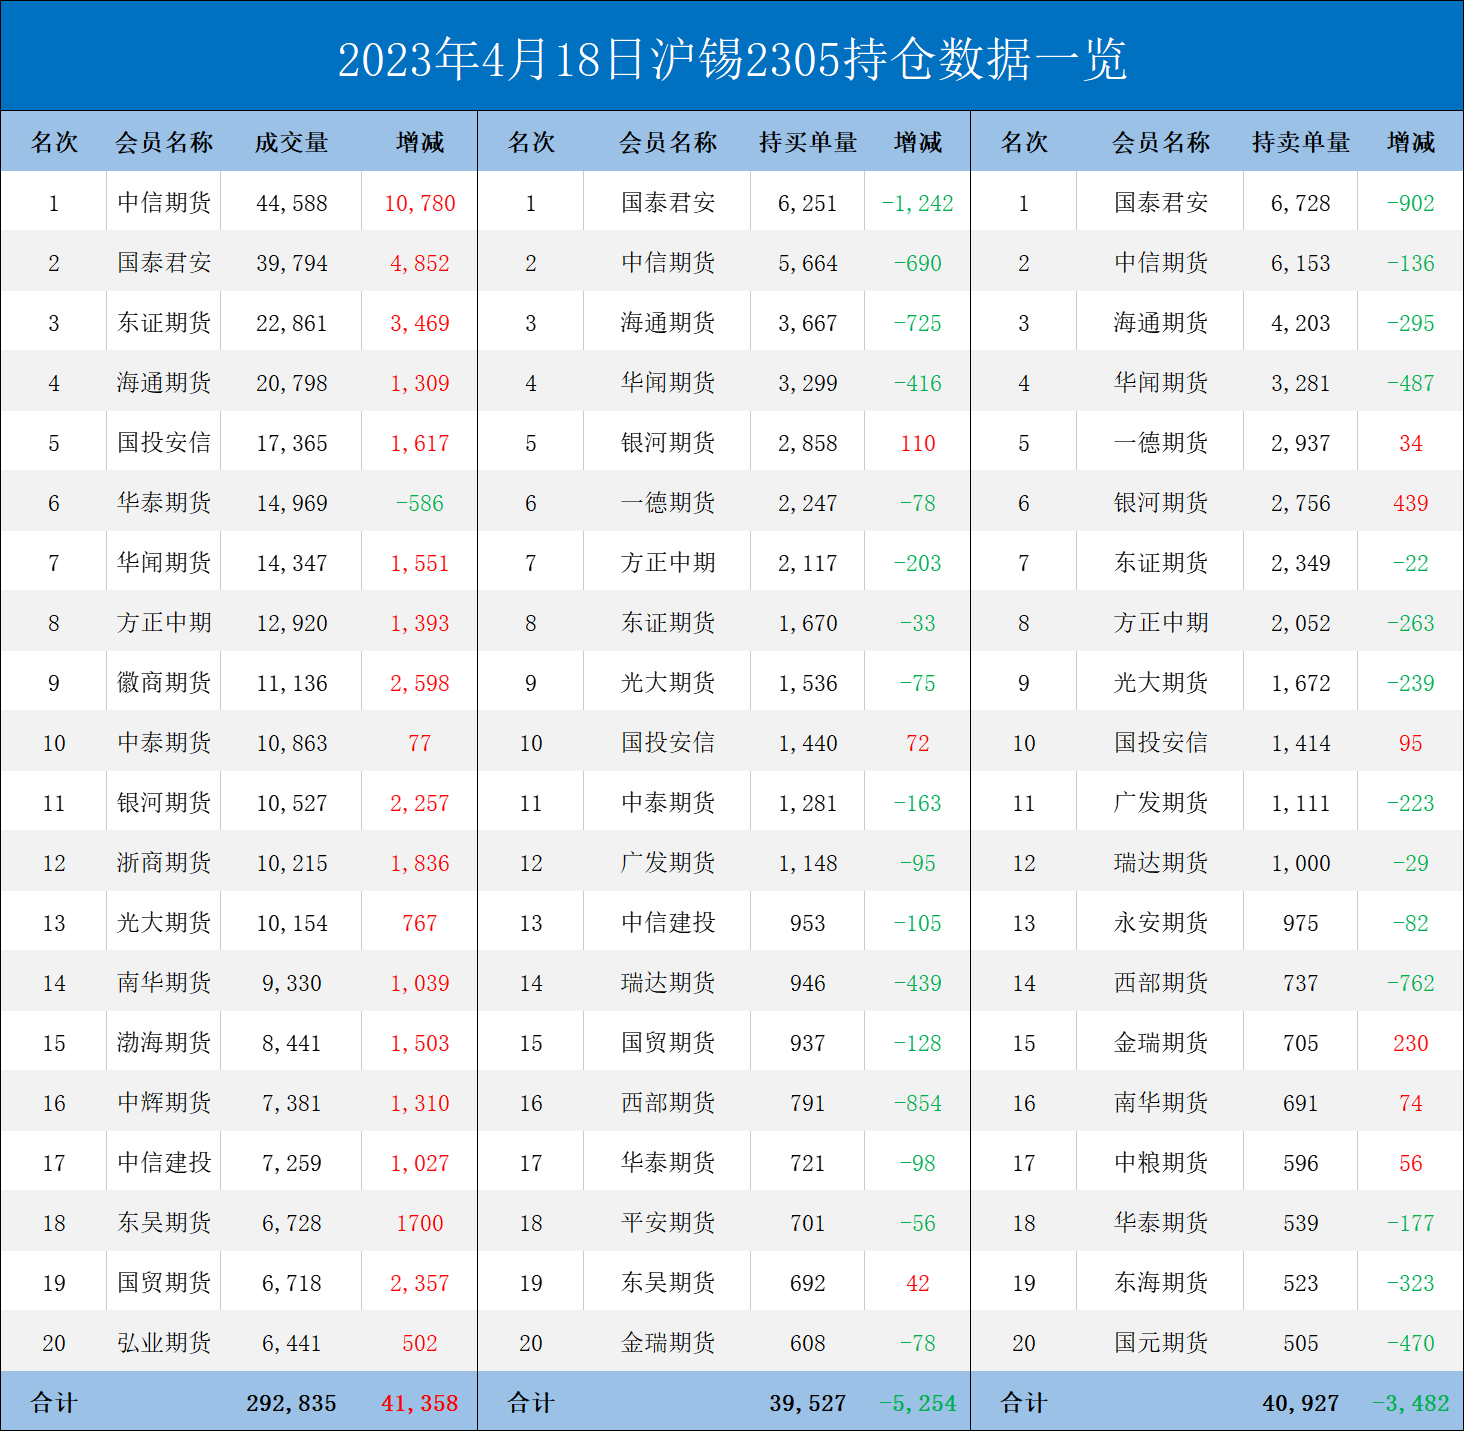1465x1432 pixels.
Task: Select the "持买单量" column header
Action: [x=808, y=143]
